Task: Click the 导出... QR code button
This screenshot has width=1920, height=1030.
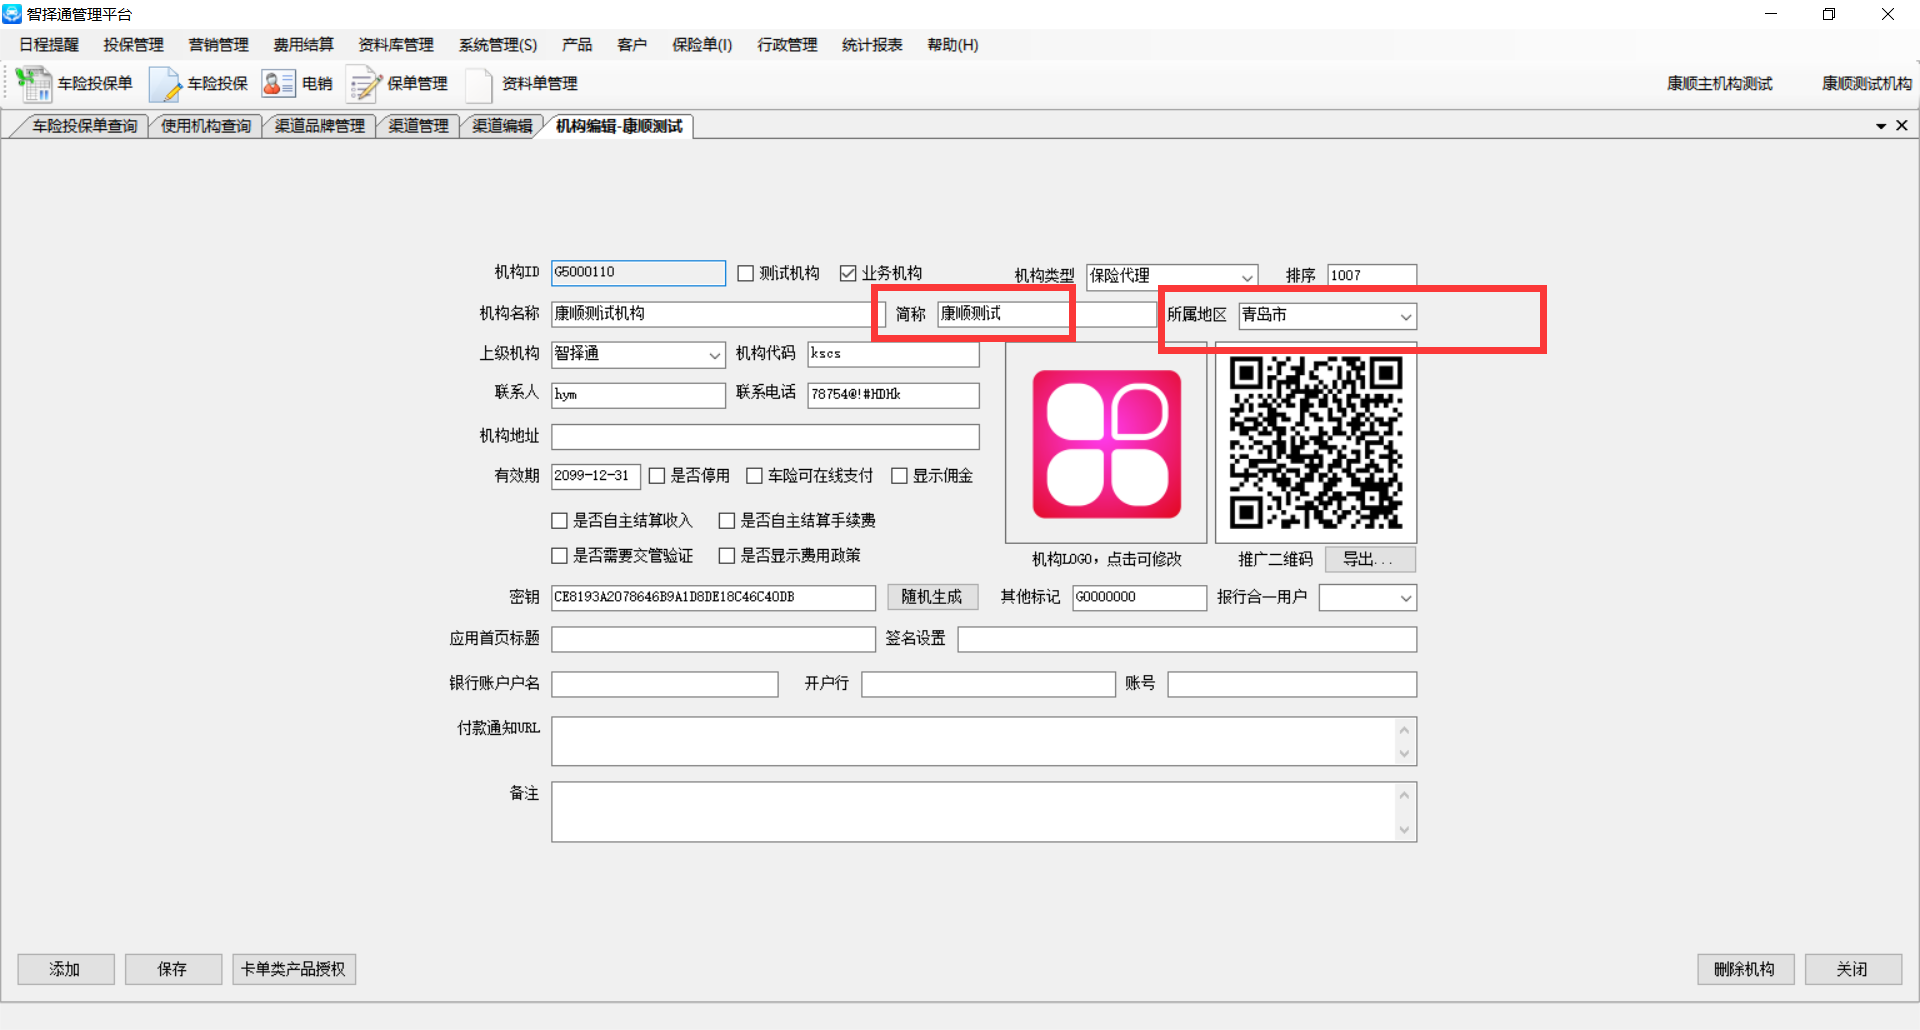Action: [x=1369, y=559]
